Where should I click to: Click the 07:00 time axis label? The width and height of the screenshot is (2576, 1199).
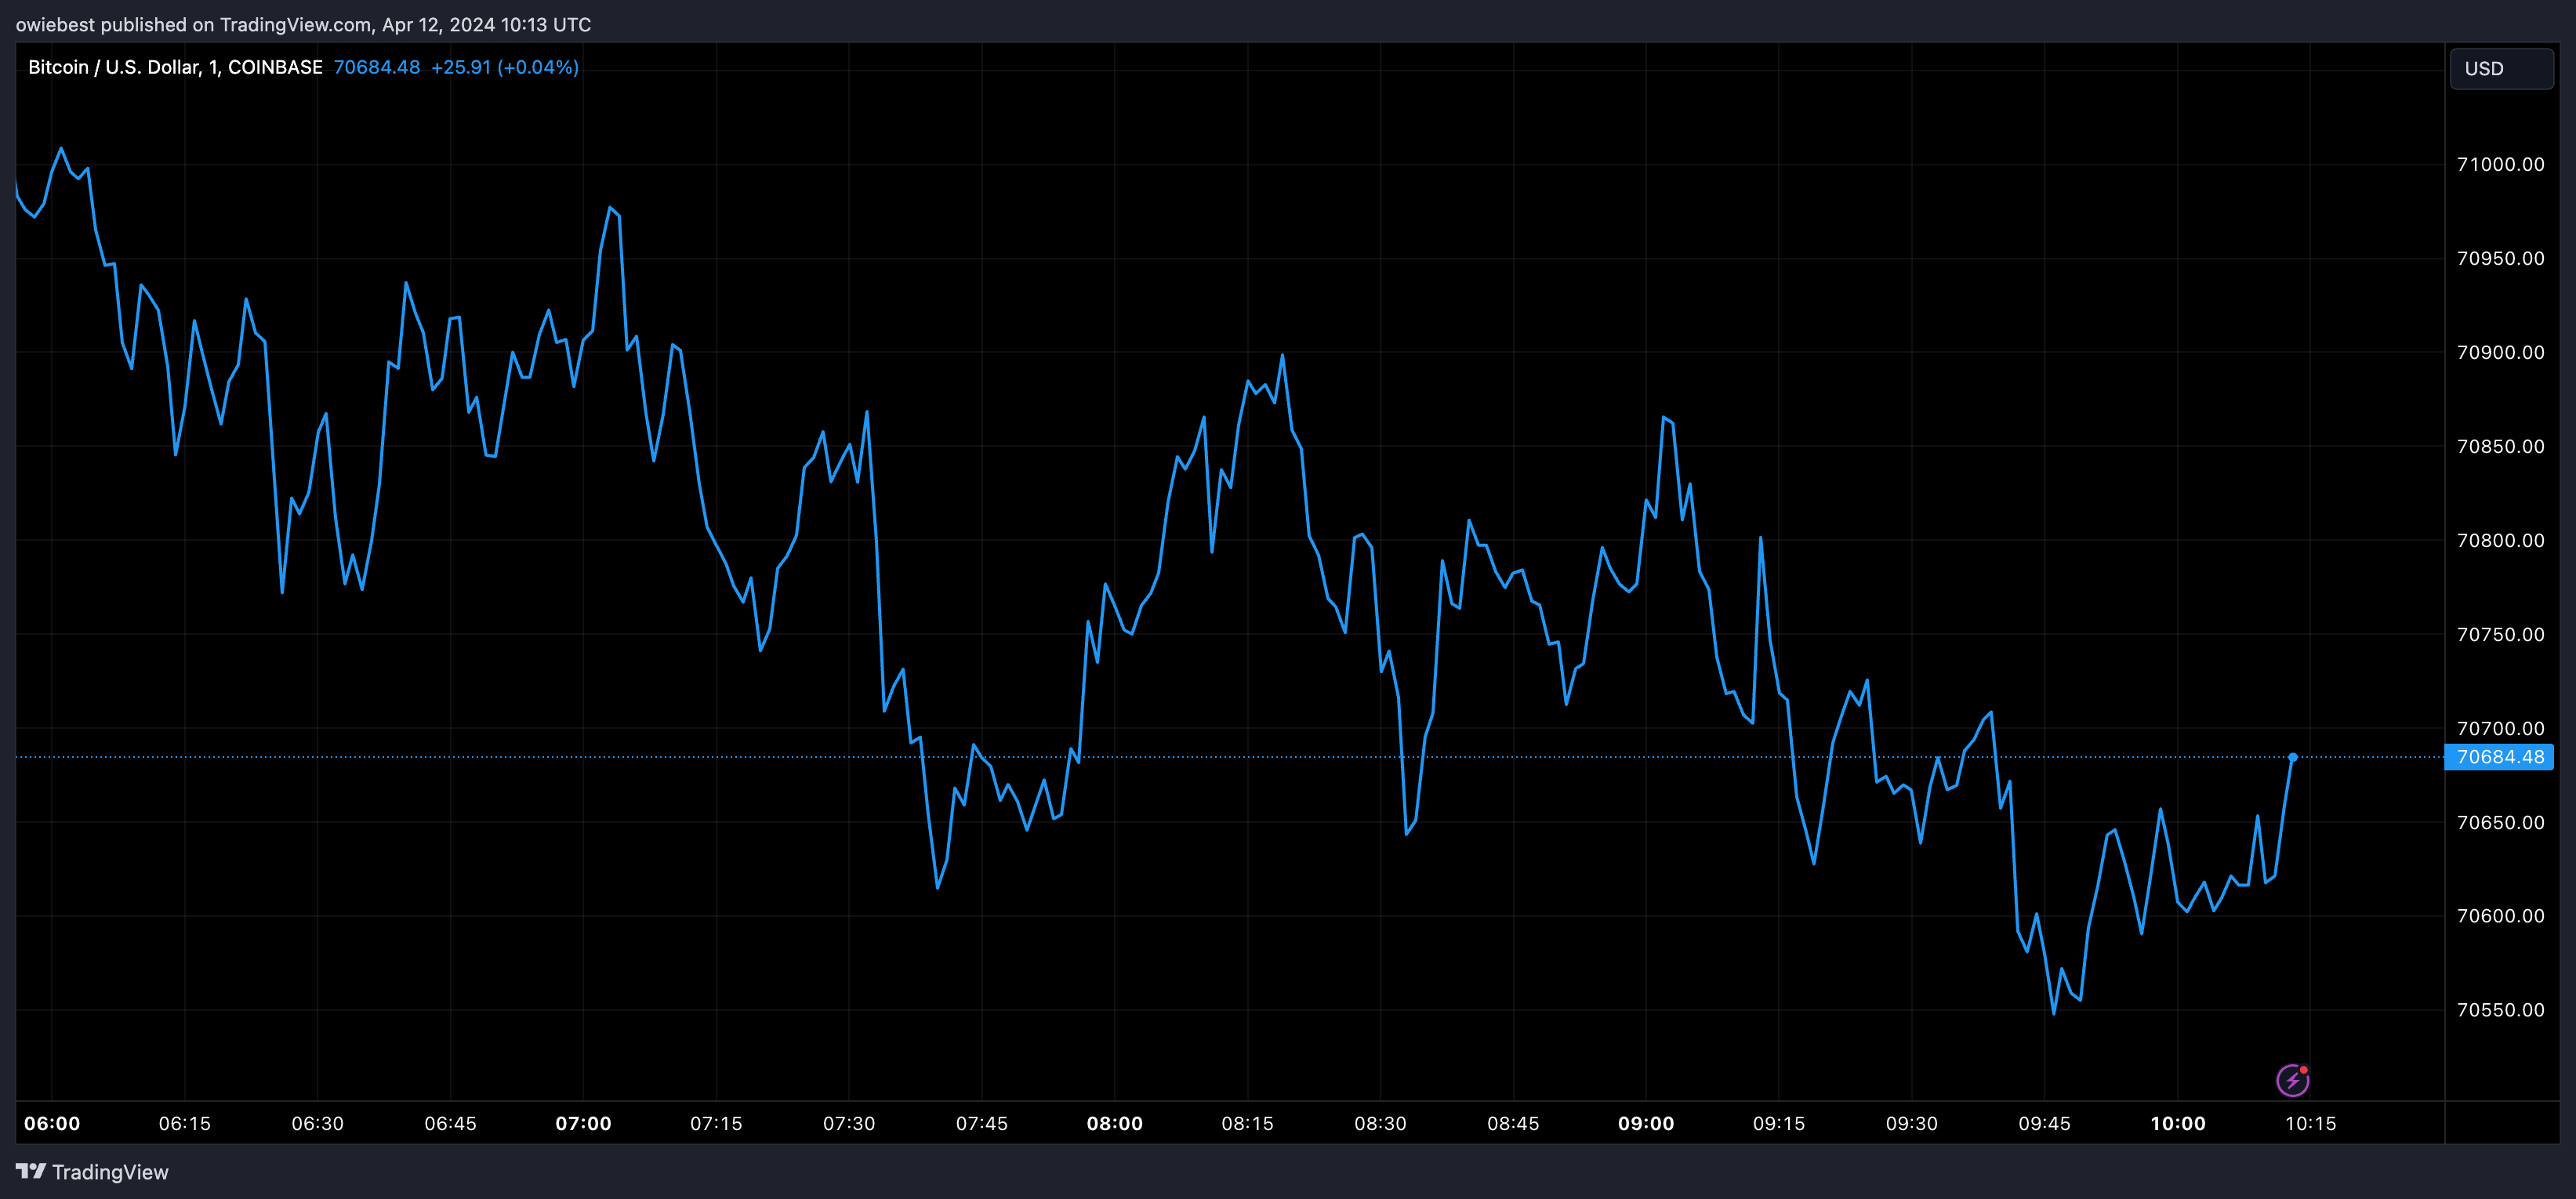[x=584, y=1123]
